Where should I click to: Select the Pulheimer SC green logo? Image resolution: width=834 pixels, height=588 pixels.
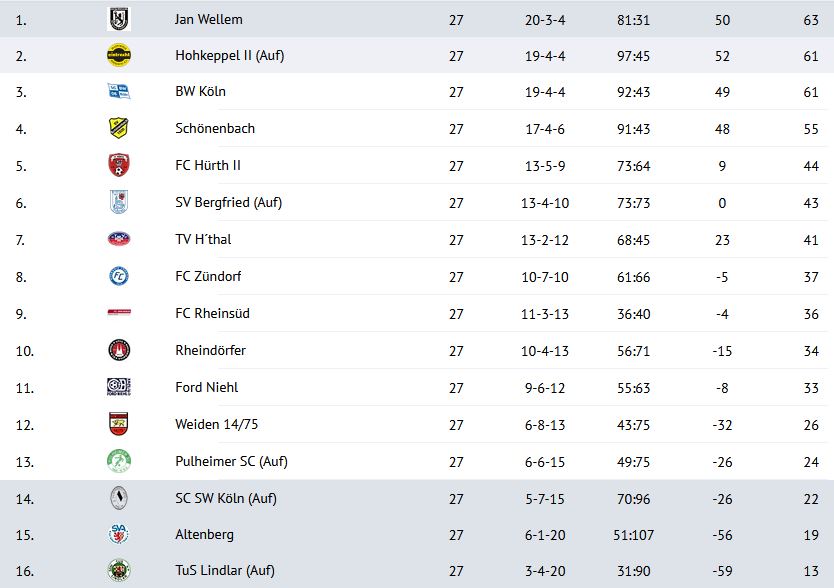119,461
